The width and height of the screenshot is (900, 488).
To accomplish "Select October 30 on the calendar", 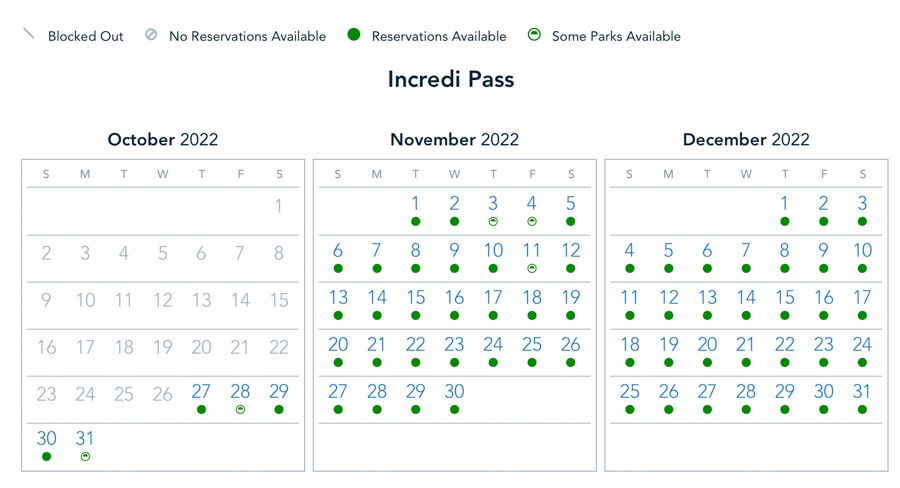I will pyautogui.click(x=46, y=439).
